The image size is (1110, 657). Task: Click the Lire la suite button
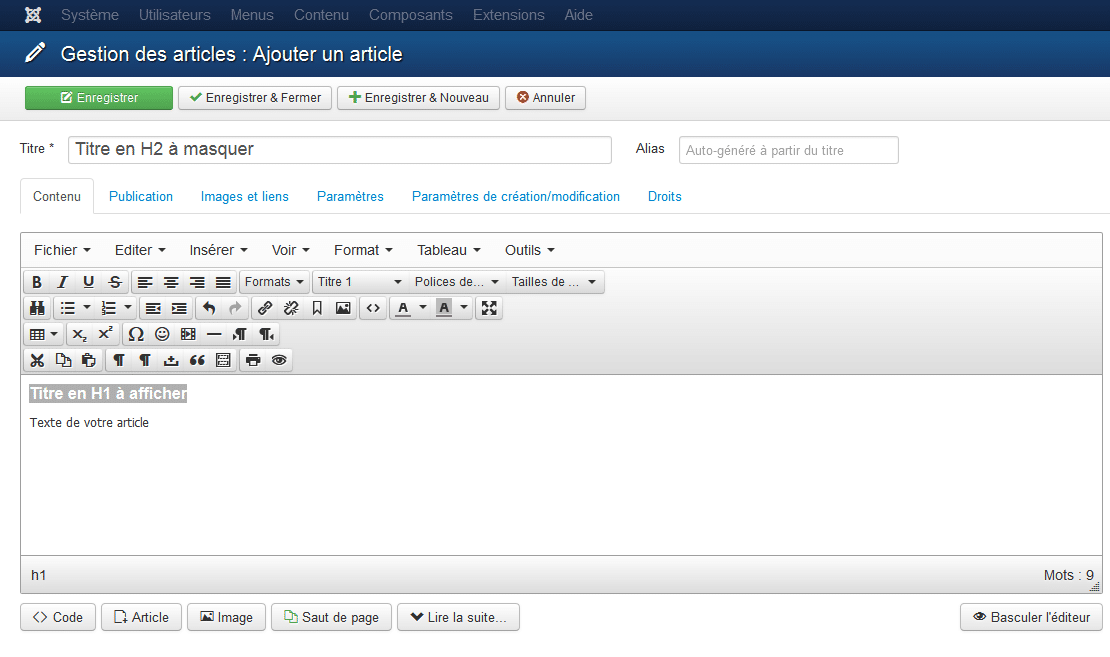[458, 617]
